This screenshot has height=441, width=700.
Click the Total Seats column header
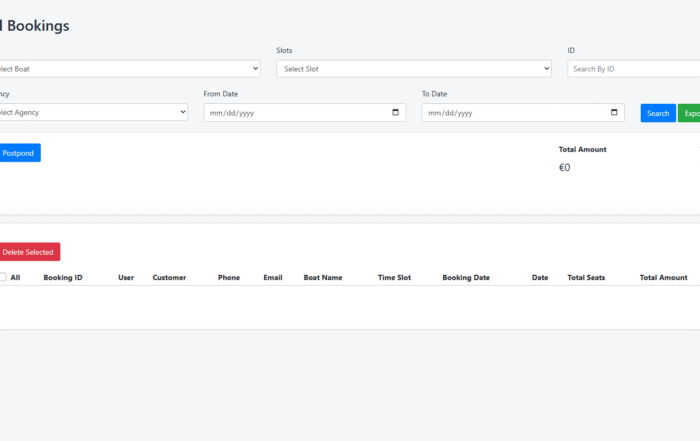(586, 277)
